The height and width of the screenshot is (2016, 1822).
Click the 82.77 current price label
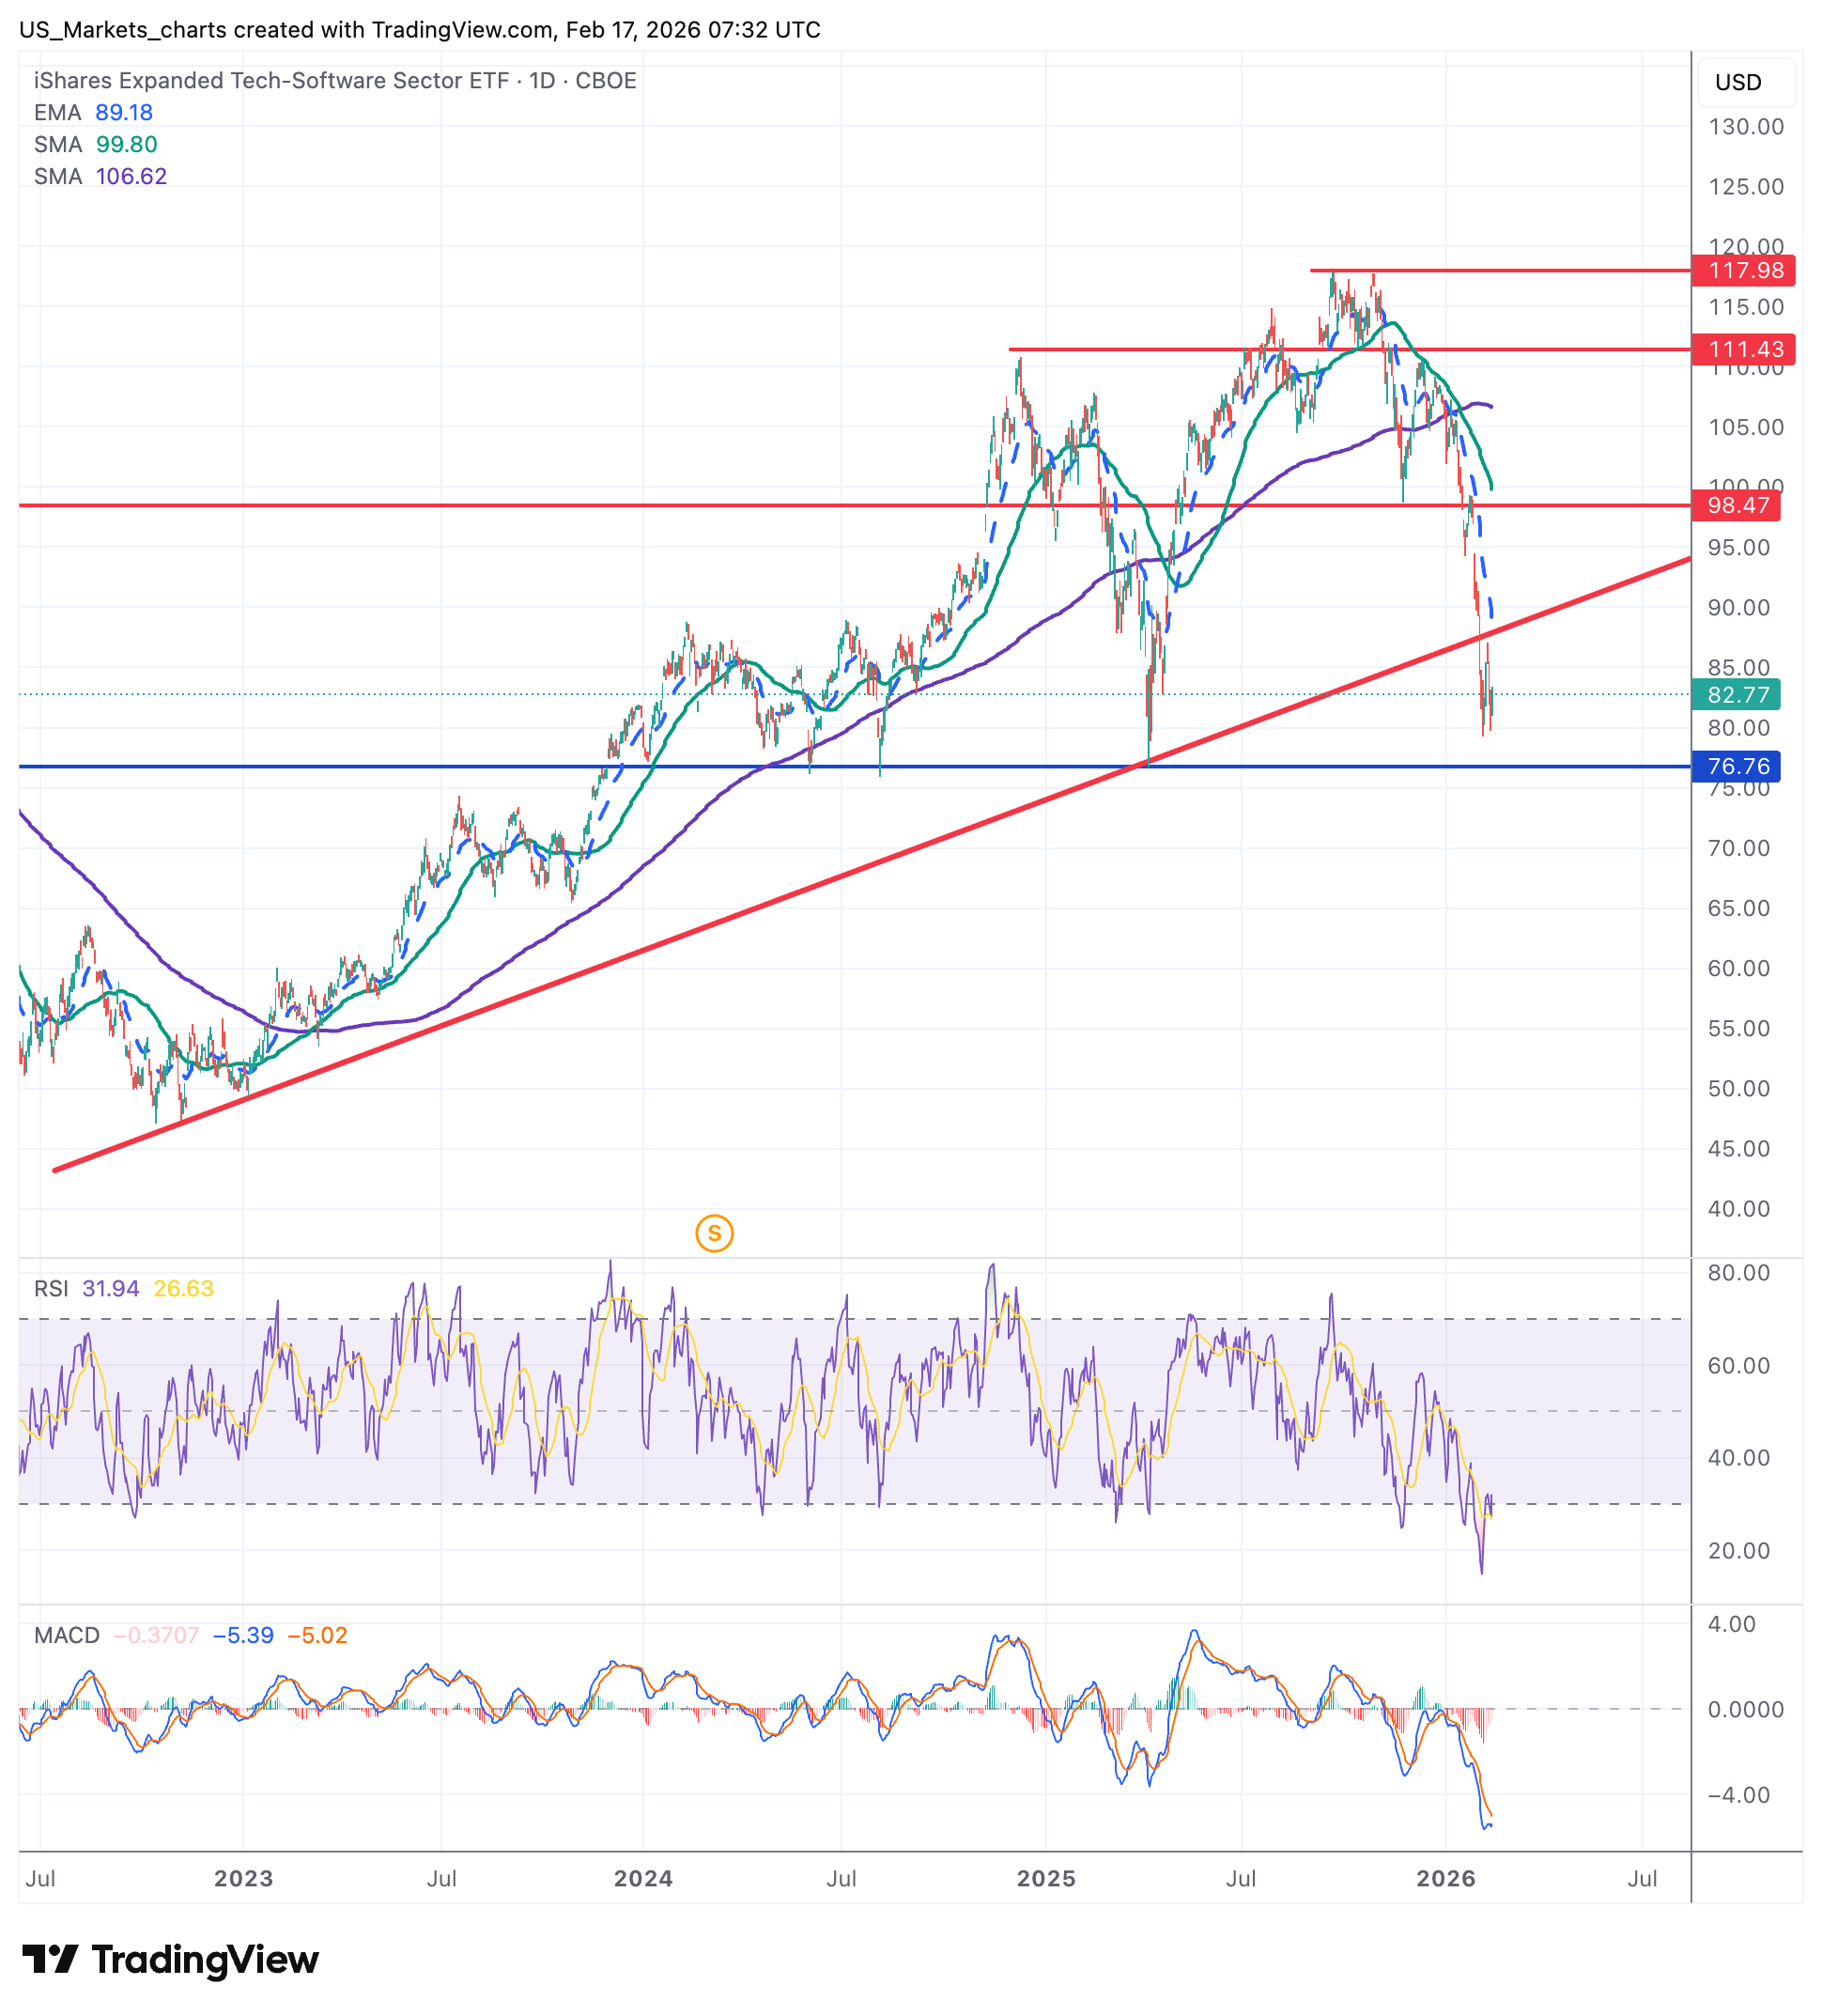(1737, 694)
